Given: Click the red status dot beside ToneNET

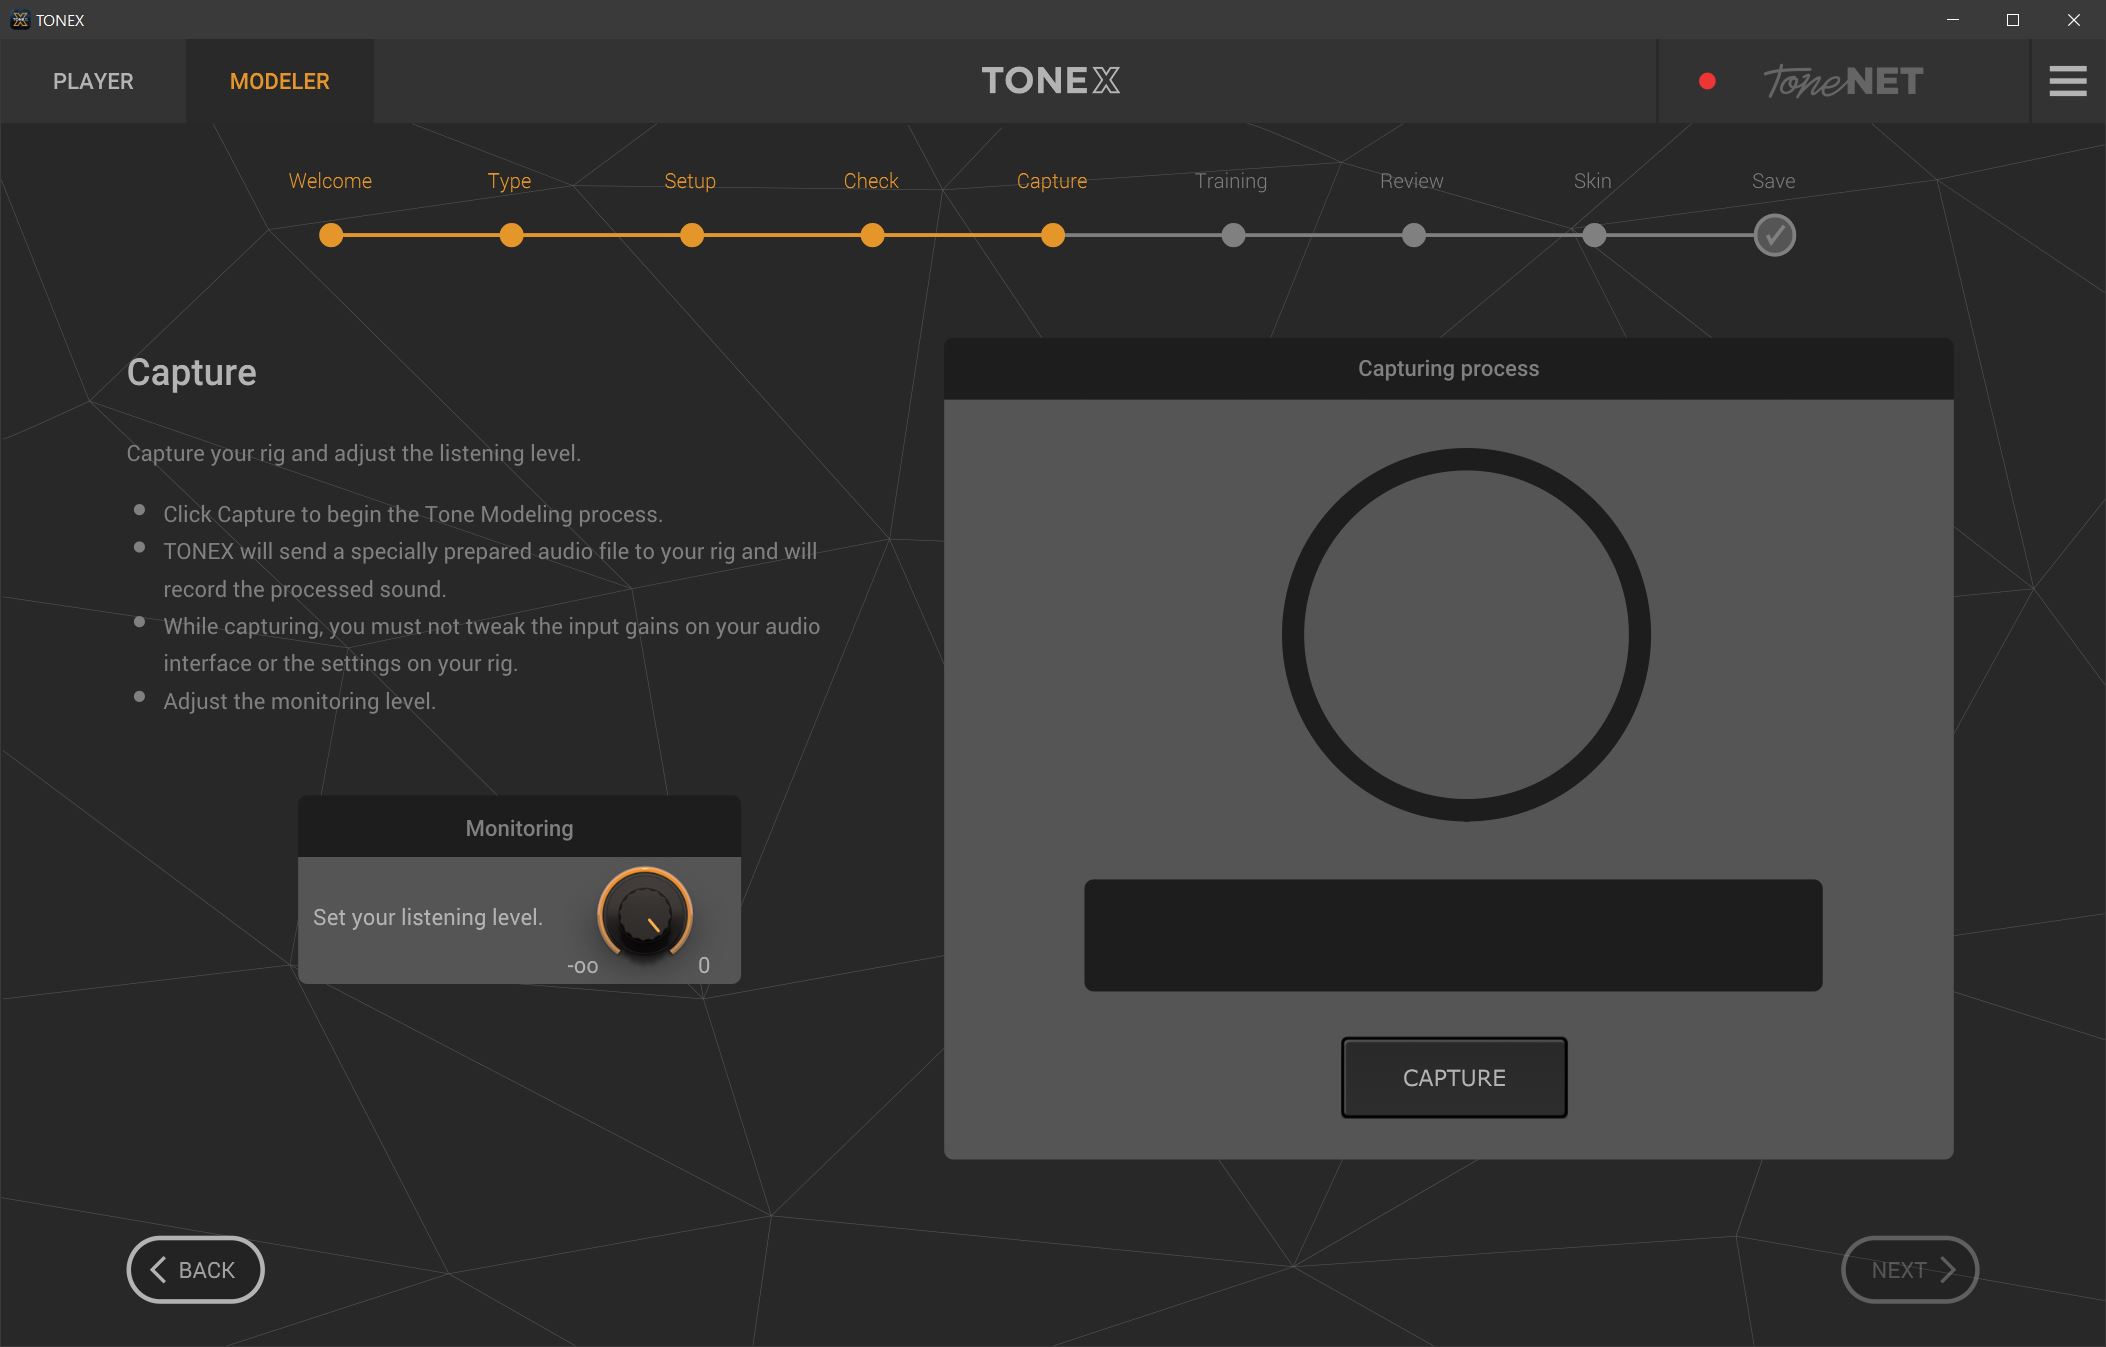Looking at the screenshot, I should tap(1707, 81).
